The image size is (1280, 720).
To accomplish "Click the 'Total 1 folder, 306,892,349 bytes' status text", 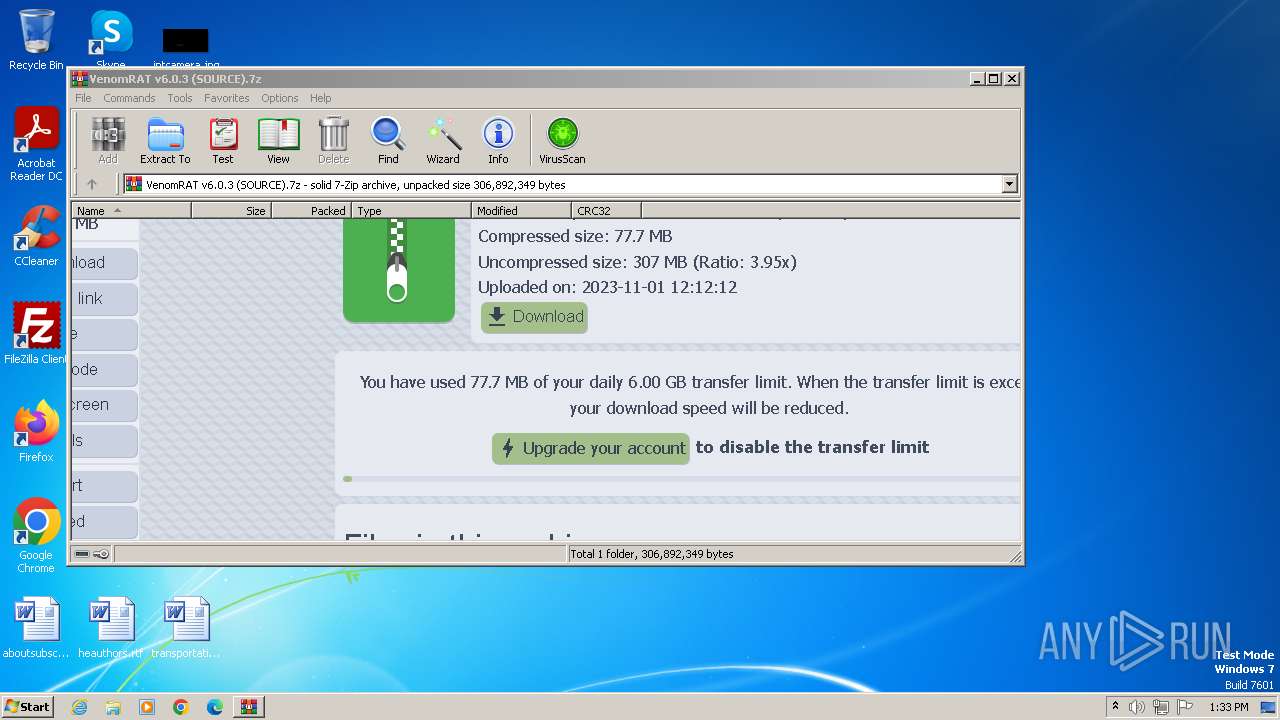I will coord(652,553).
